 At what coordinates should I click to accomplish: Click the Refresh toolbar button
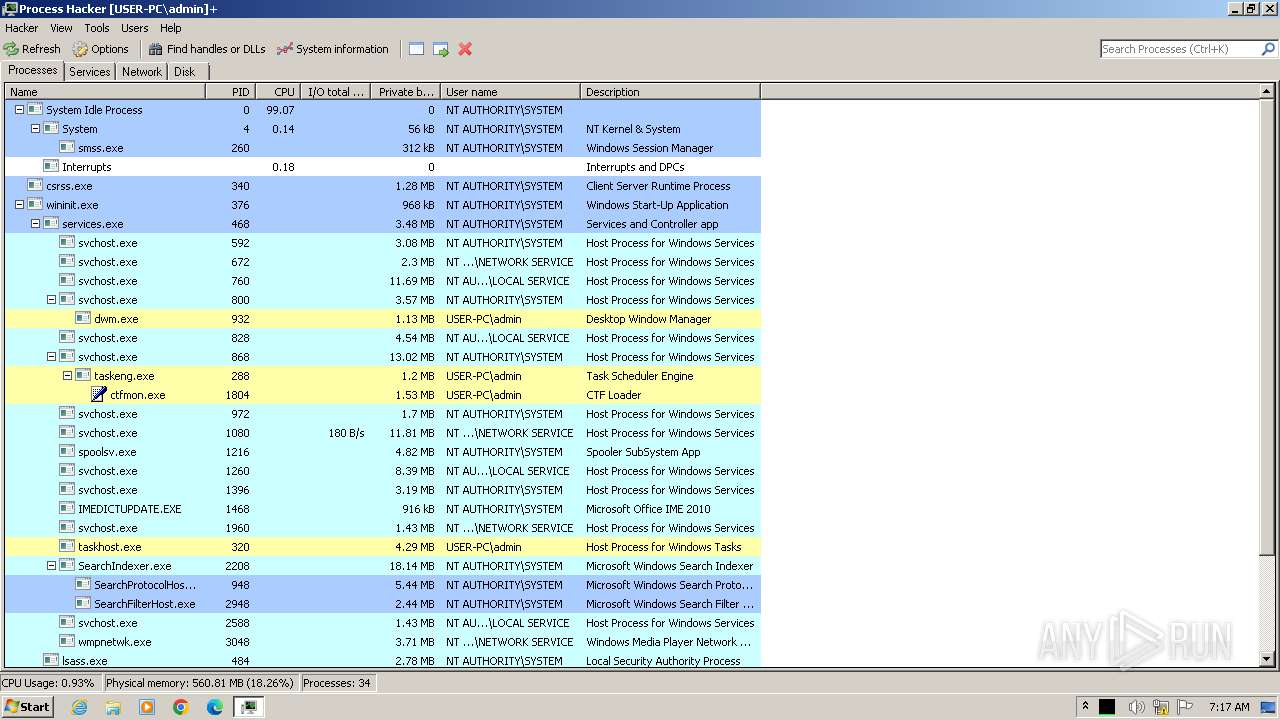point(32,49)
